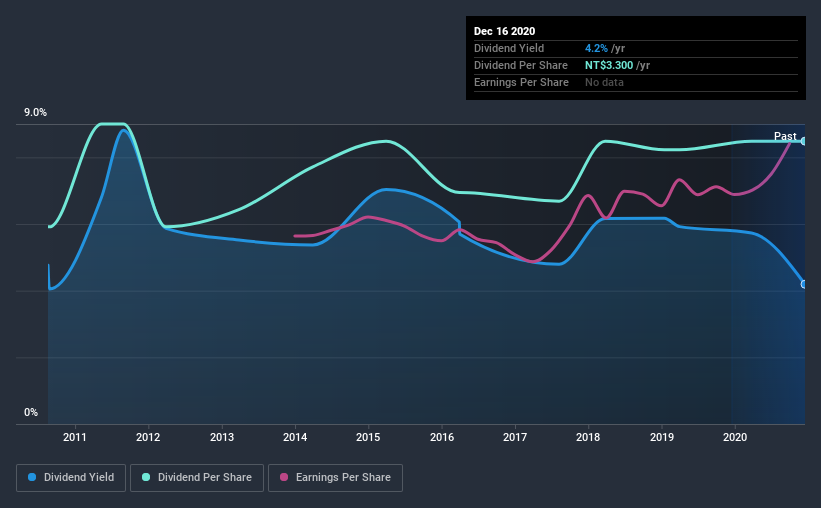This screenshot has width=821, height=508.
Task: Click the pink Earnings Per Share legend dot
Action: pyautogui.click(x=282, y=478)
